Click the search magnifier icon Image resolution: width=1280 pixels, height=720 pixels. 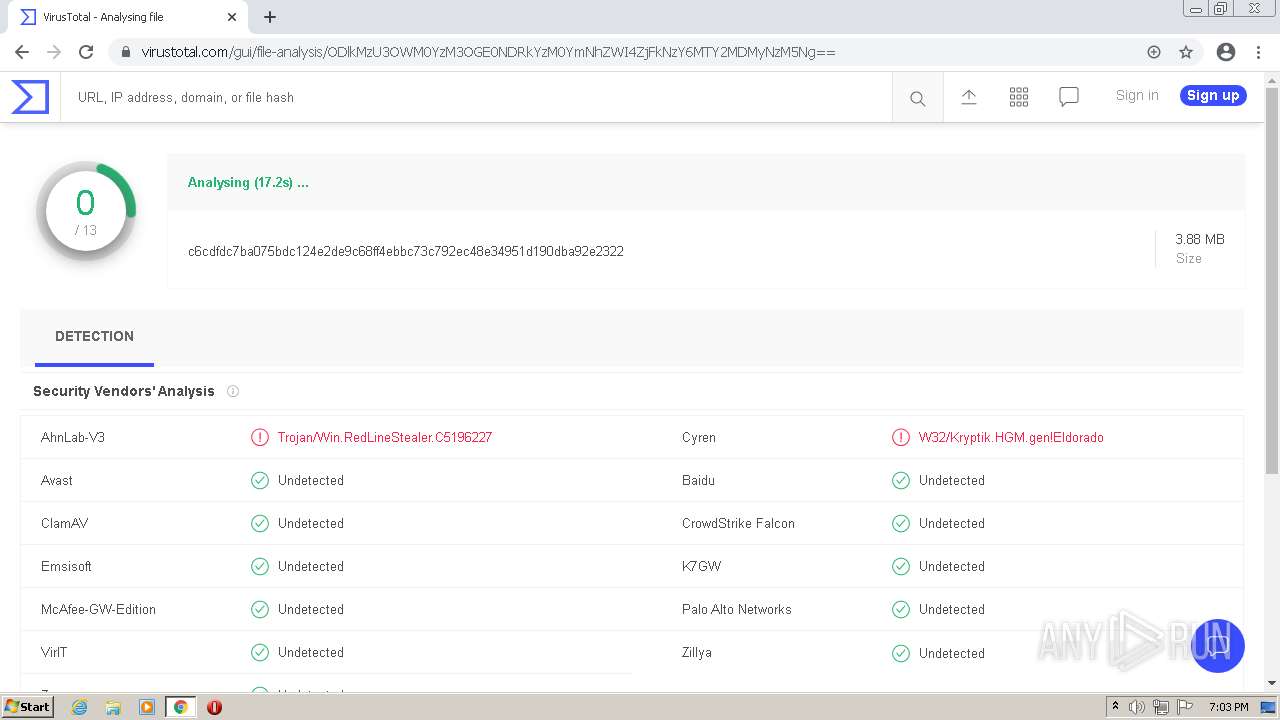(917, 98)
